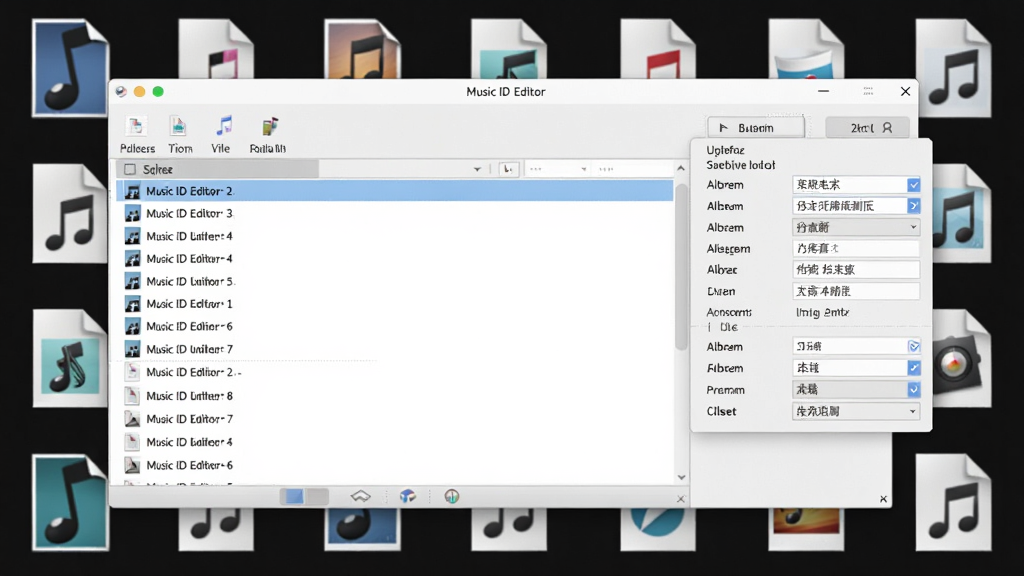Open the dotted filter dropdown right of the header icon button
This screenshot has width=1024, height=576.
coord(557,169)
